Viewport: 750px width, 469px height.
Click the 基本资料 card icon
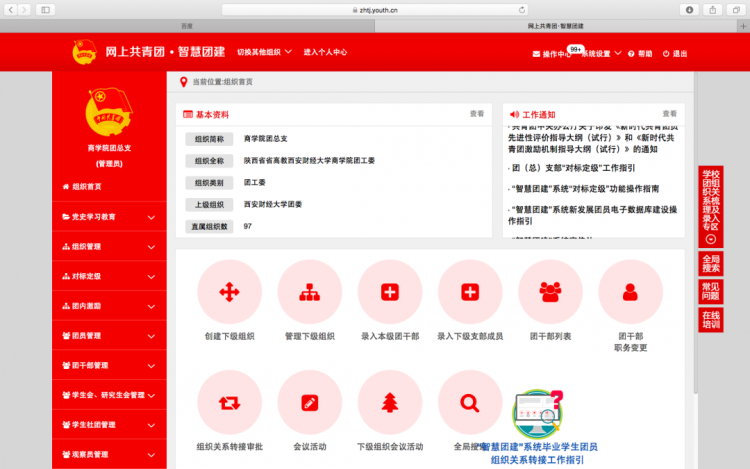click(x=188, y=114)
